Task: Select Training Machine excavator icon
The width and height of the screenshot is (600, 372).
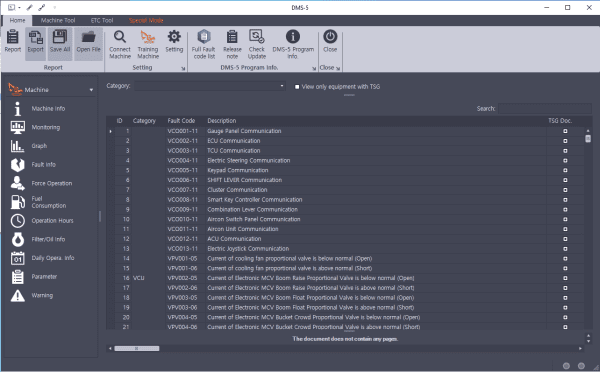Action: click(x=148, y=44)
